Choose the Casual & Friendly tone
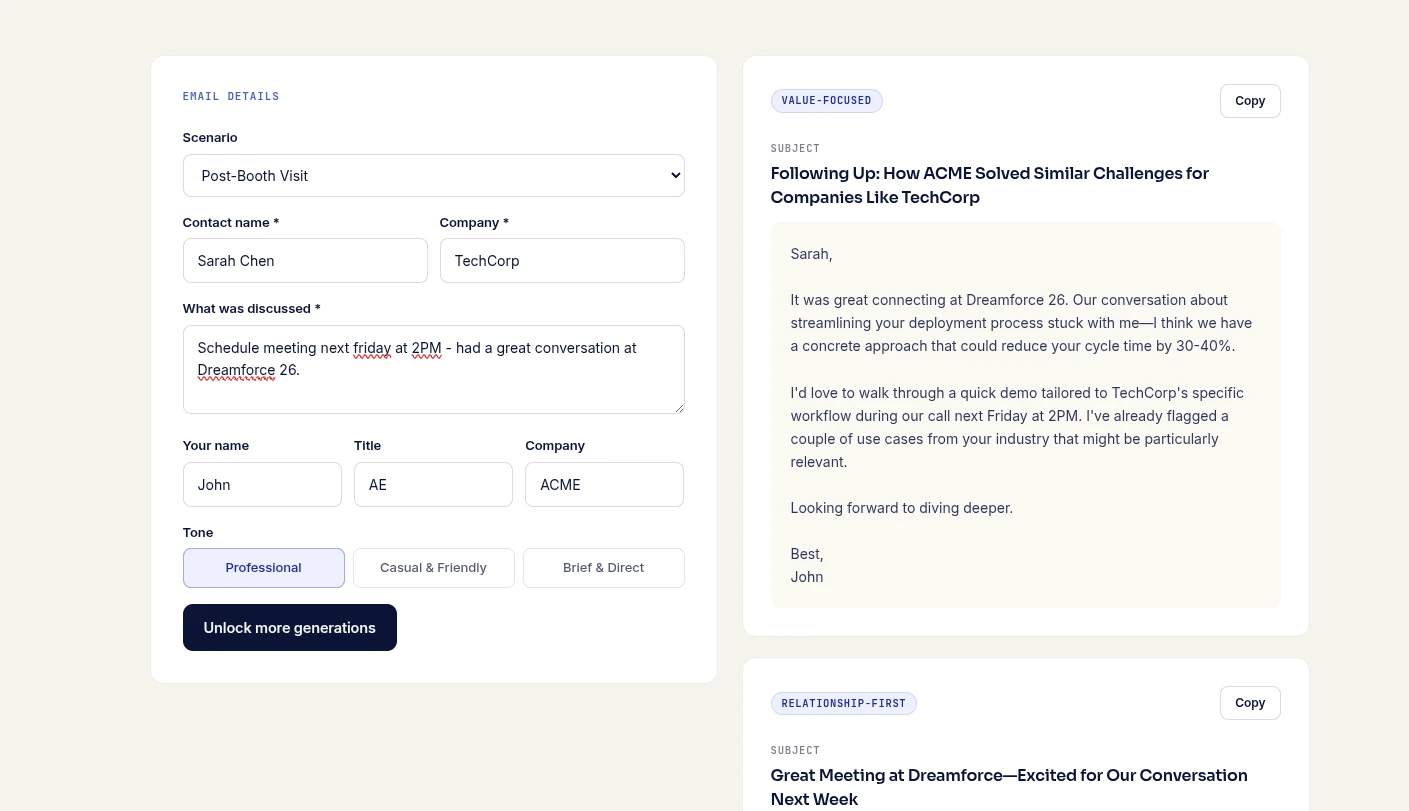Image resolution: width=1409 pixels, height=811 pixels. point(434,568)
